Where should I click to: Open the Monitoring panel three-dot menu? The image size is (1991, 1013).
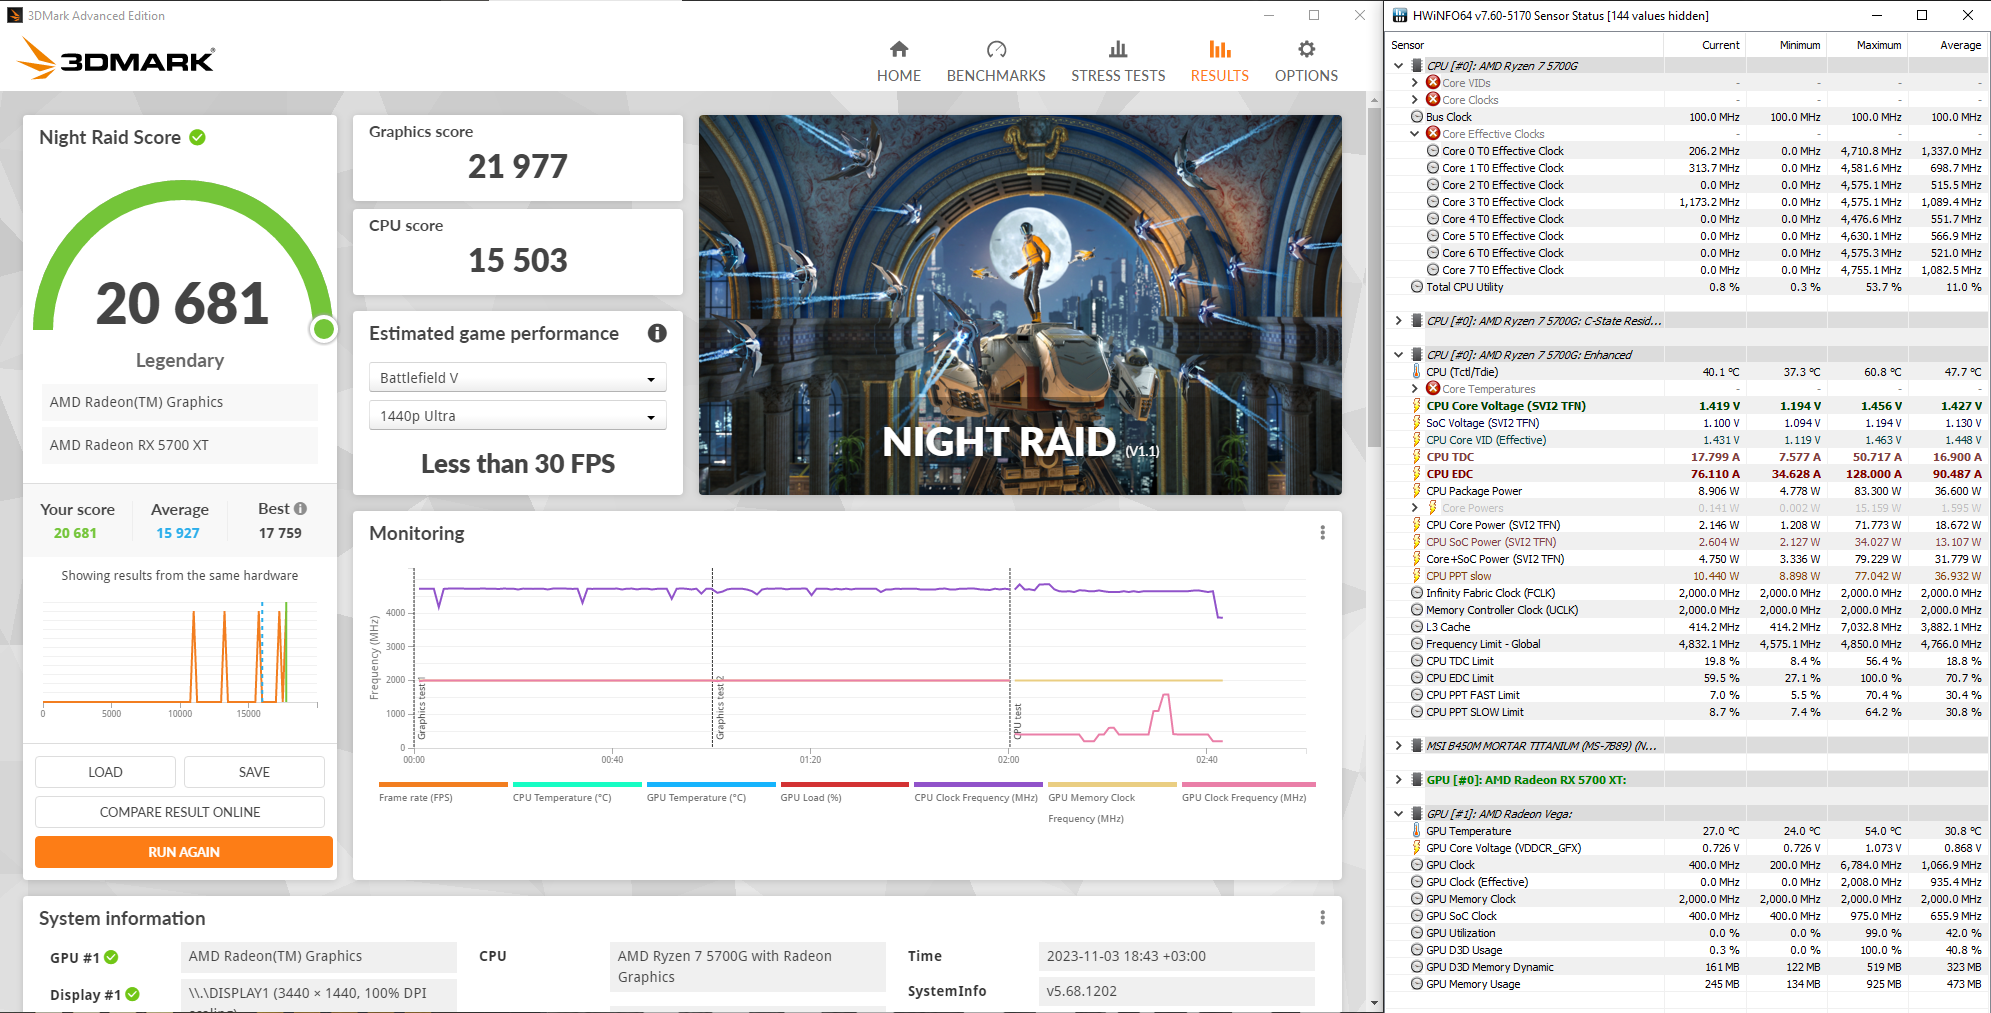[x=1322, y=533]
